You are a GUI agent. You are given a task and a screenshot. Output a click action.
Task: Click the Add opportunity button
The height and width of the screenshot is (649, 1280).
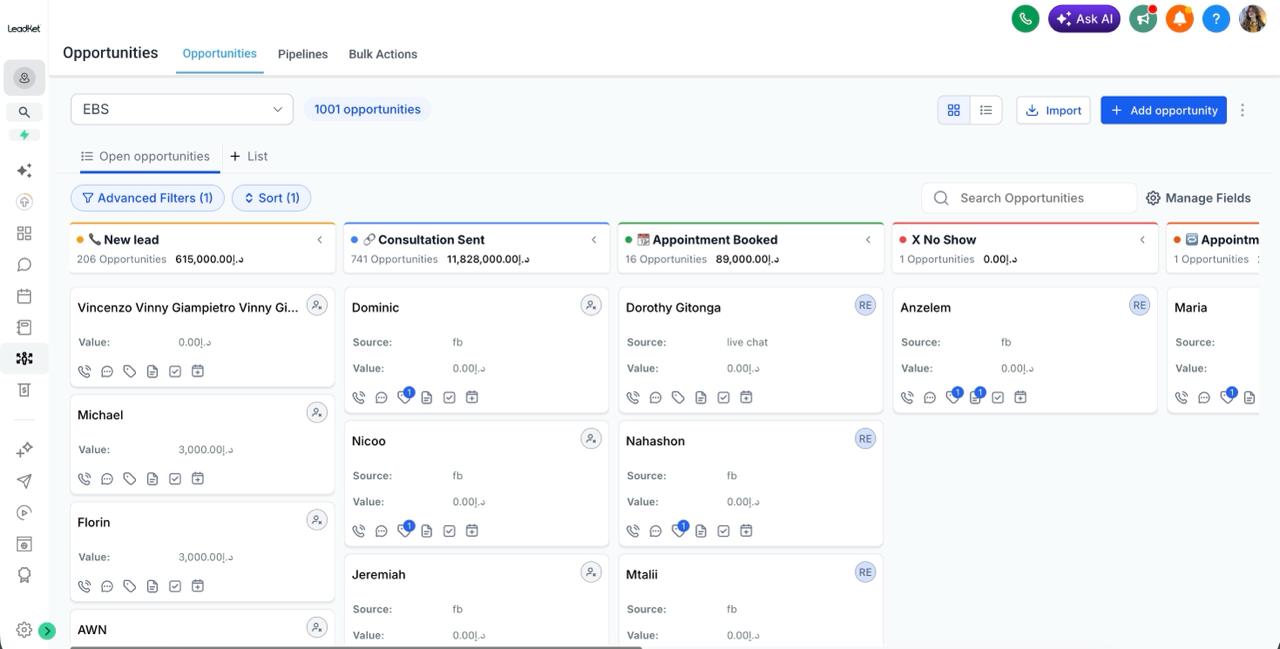pyautogui.click(x=1164, y=110)
